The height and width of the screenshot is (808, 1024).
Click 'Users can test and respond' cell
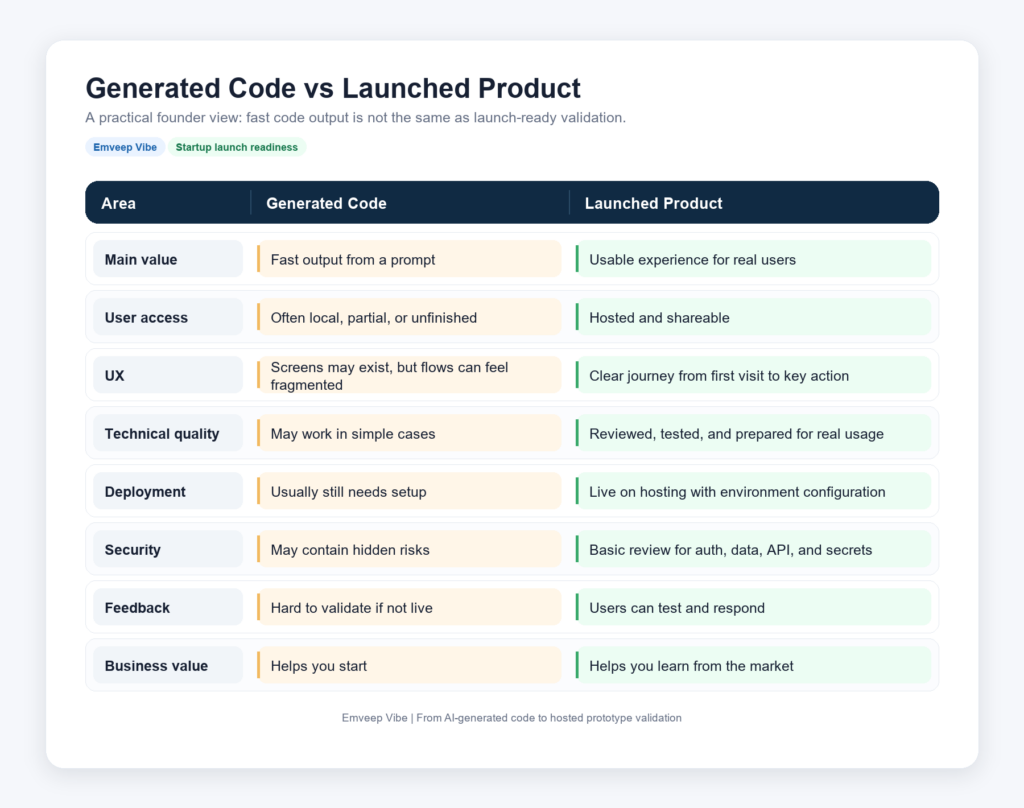[753, 607]
